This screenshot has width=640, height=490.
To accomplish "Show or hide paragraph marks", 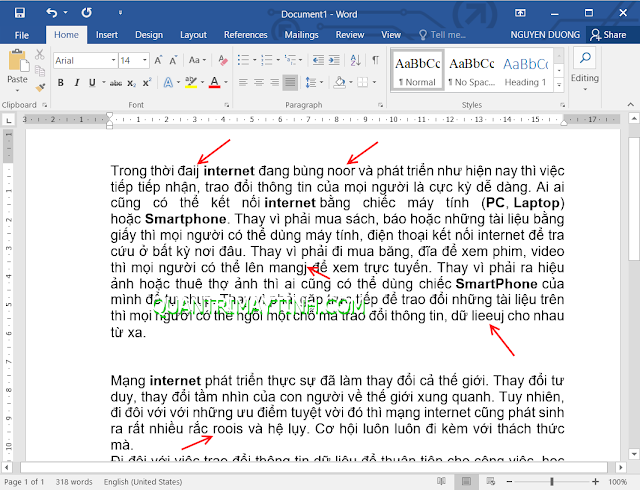I will (375, 60).
